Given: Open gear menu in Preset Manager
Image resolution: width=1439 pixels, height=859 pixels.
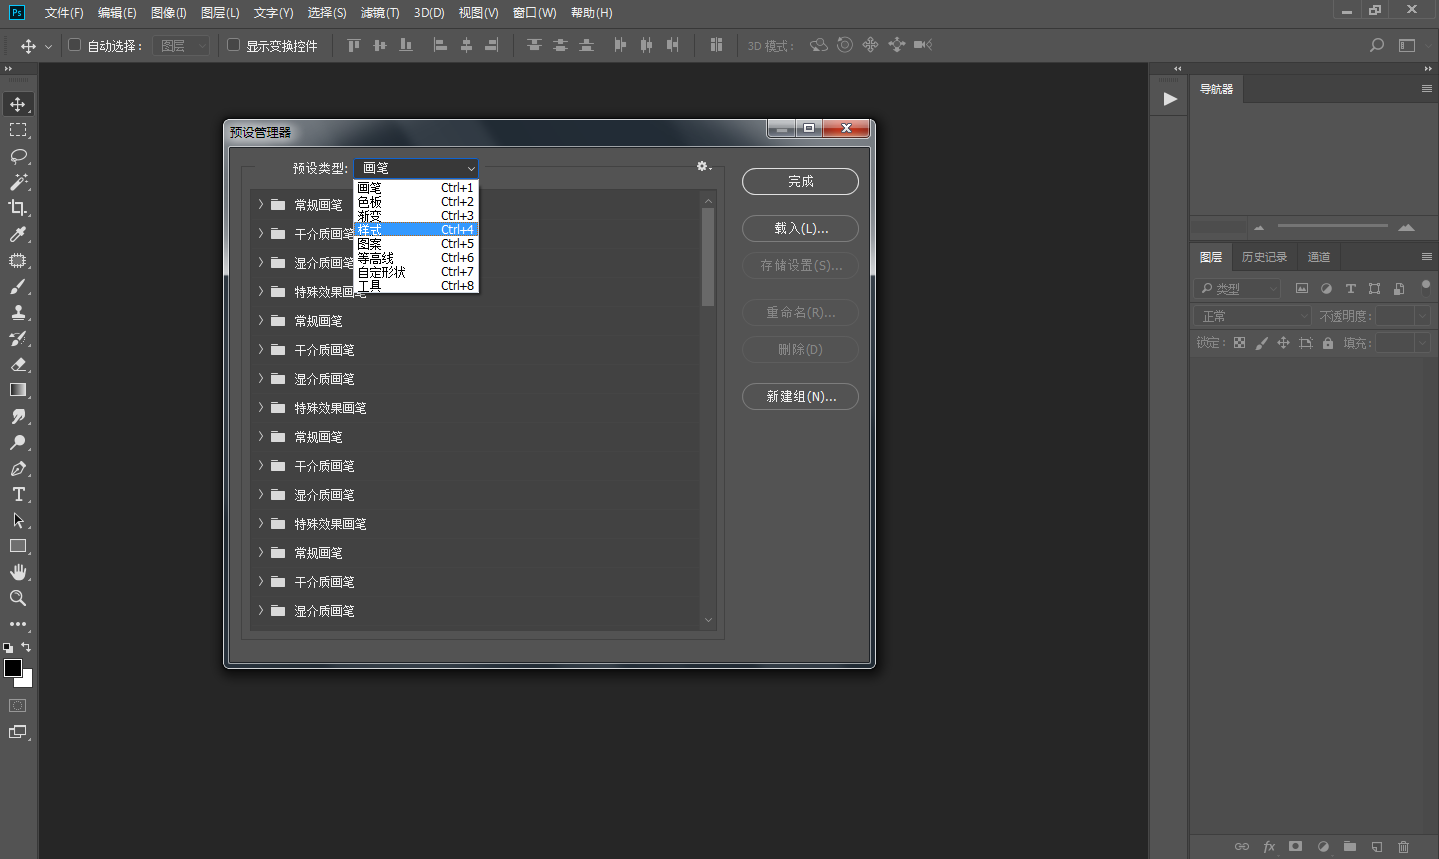Looking at the screenshot, I should (x=704, y=166).
